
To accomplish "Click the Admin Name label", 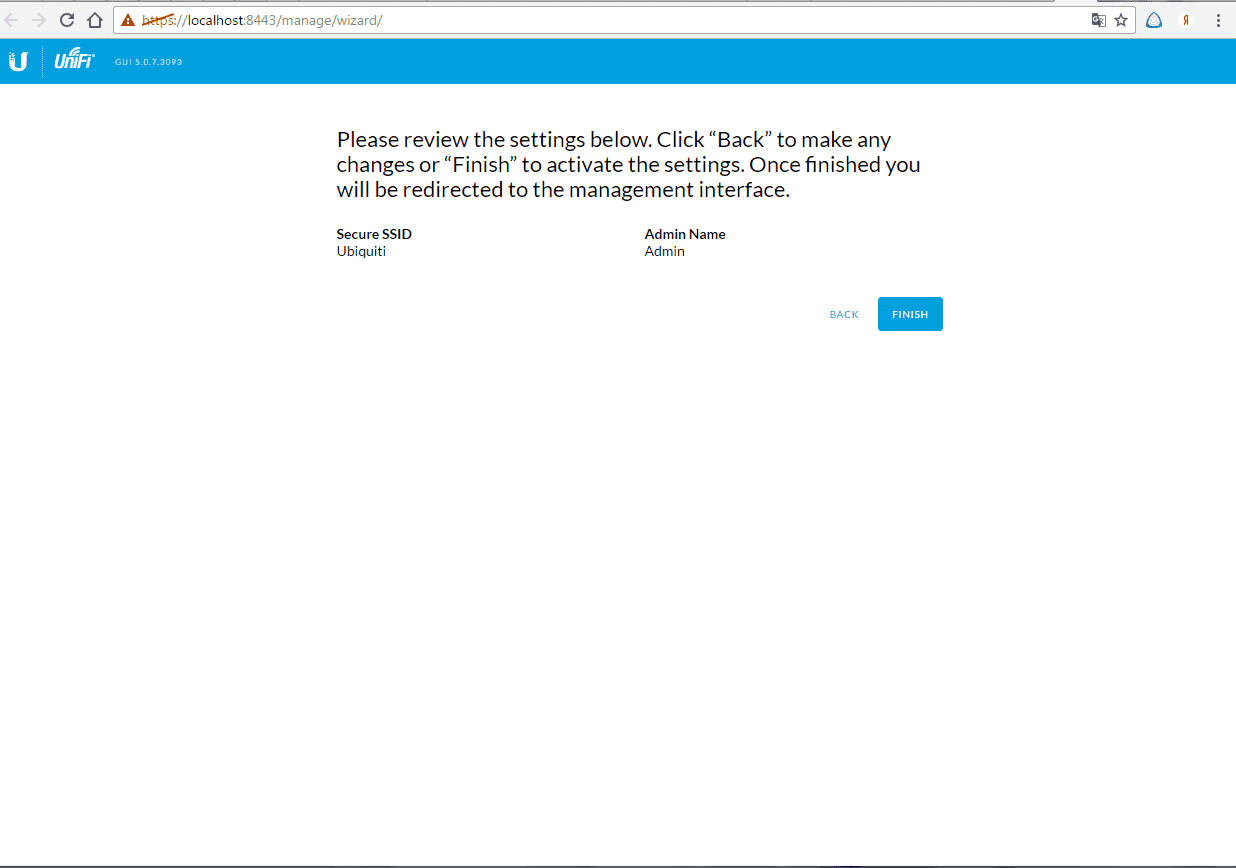I will pyautogui.click(x=685, y=234).
